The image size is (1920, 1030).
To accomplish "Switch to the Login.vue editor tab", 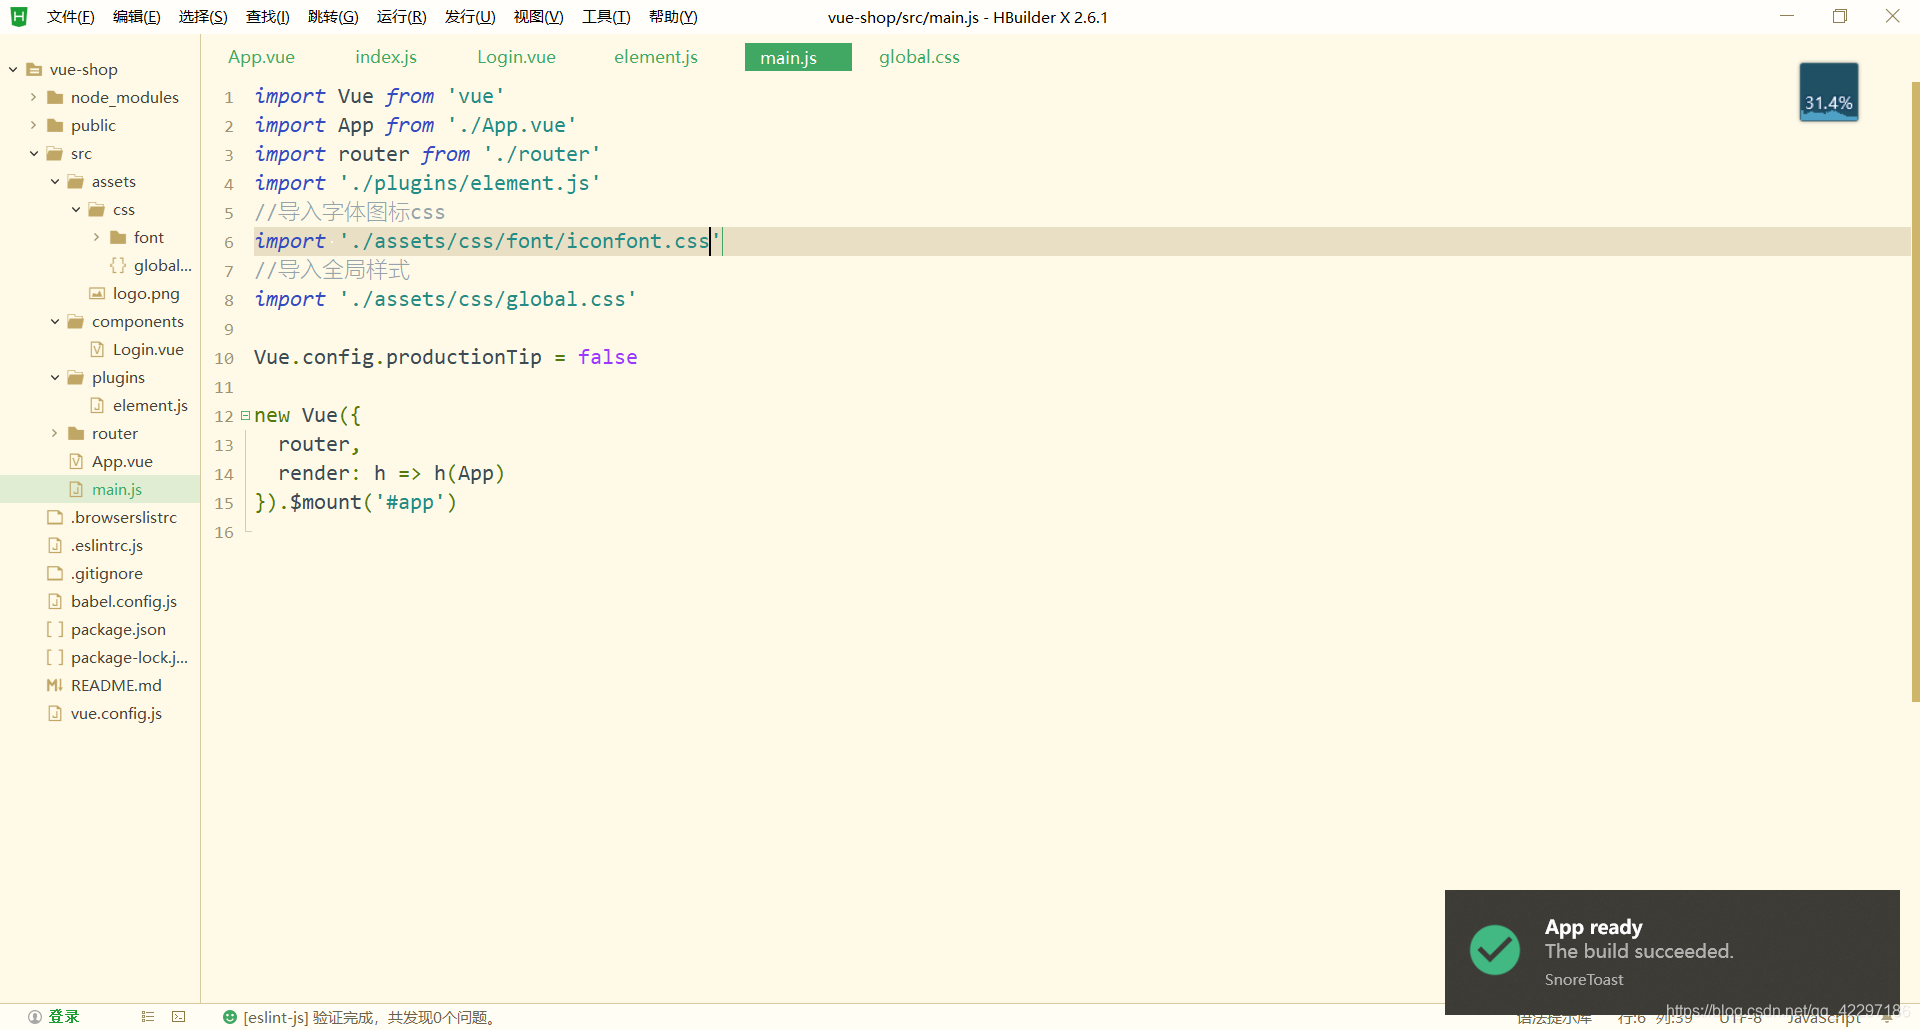I will click(516, 57).
